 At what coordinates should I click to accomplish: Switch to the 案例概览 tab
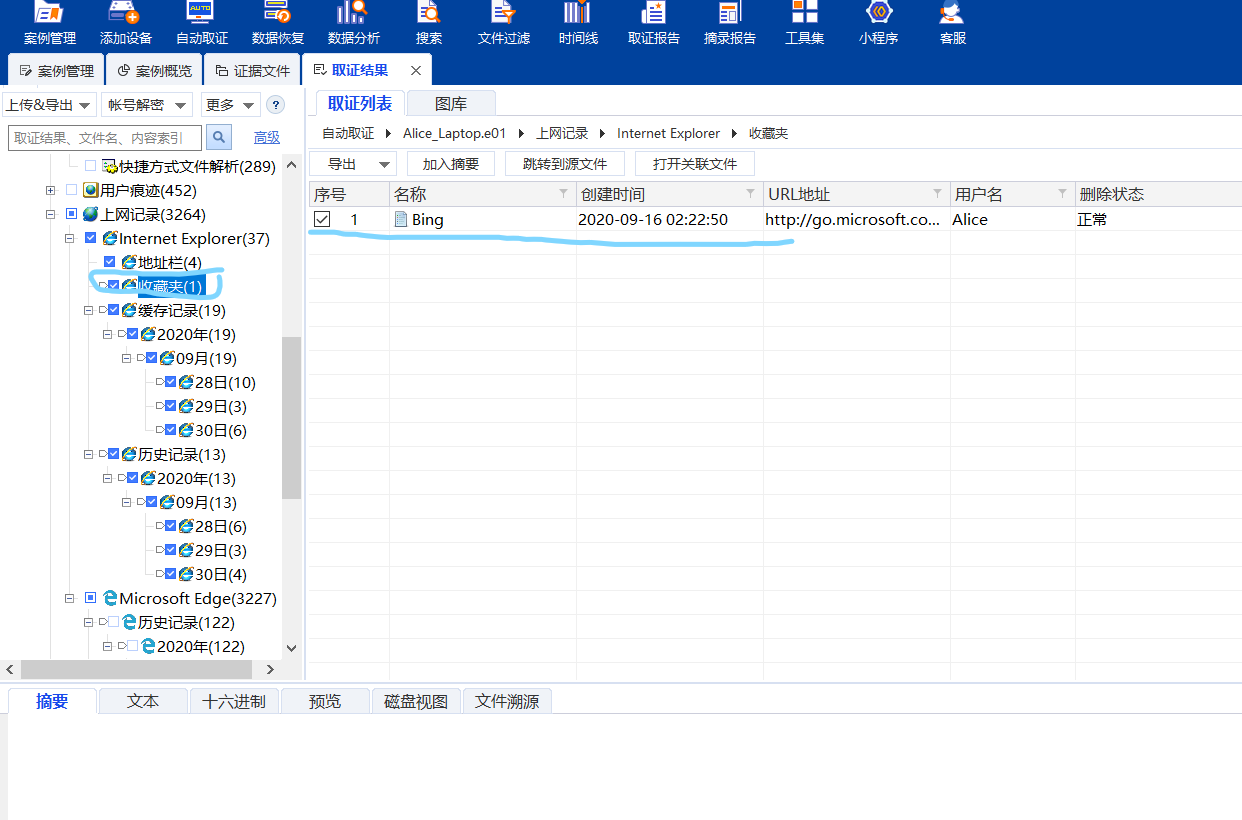(x=154, y=71)
